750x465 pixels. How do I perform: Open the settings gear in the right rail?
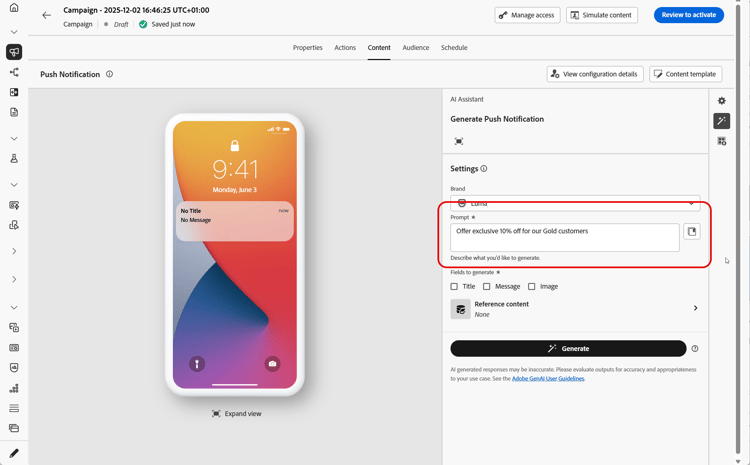coord(721,100)
